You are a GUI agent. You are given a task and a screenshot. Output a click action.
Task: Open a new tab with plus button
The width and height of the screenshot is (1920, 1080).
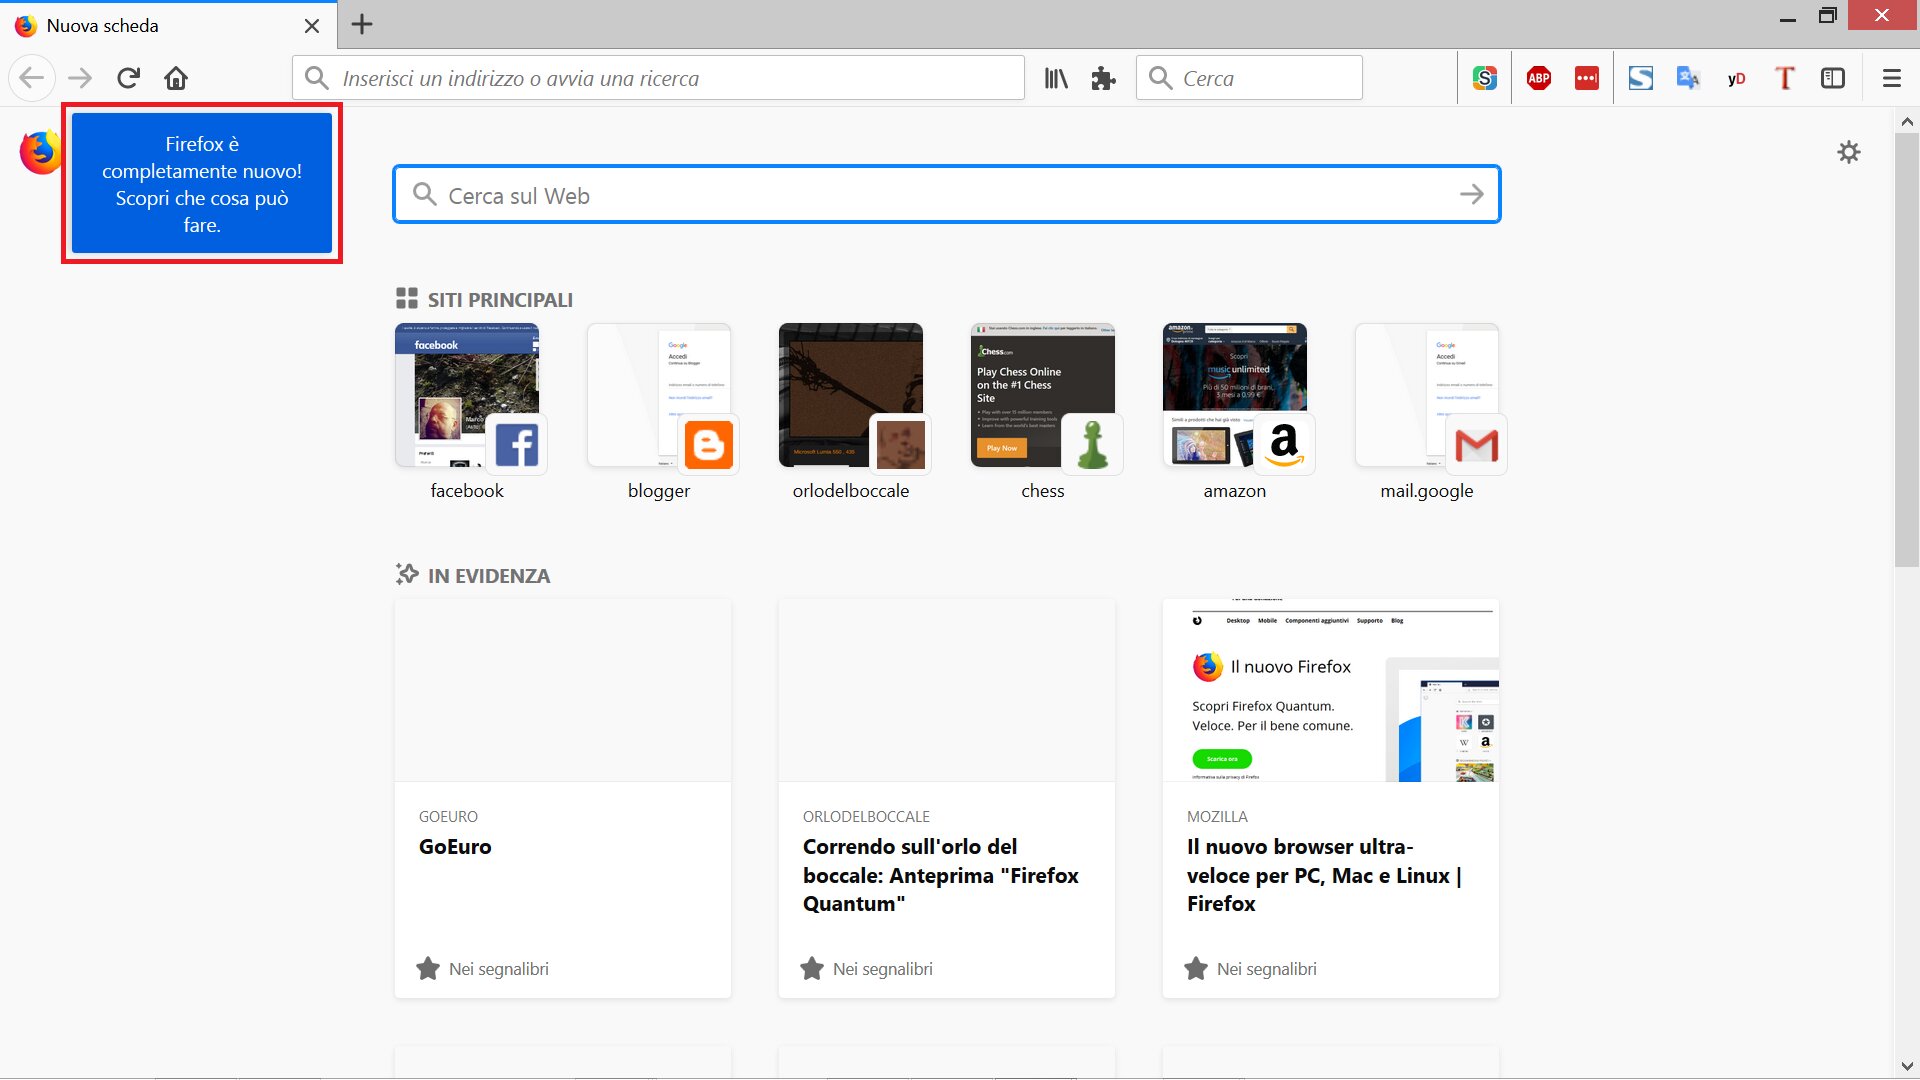[x=362, y=25]
